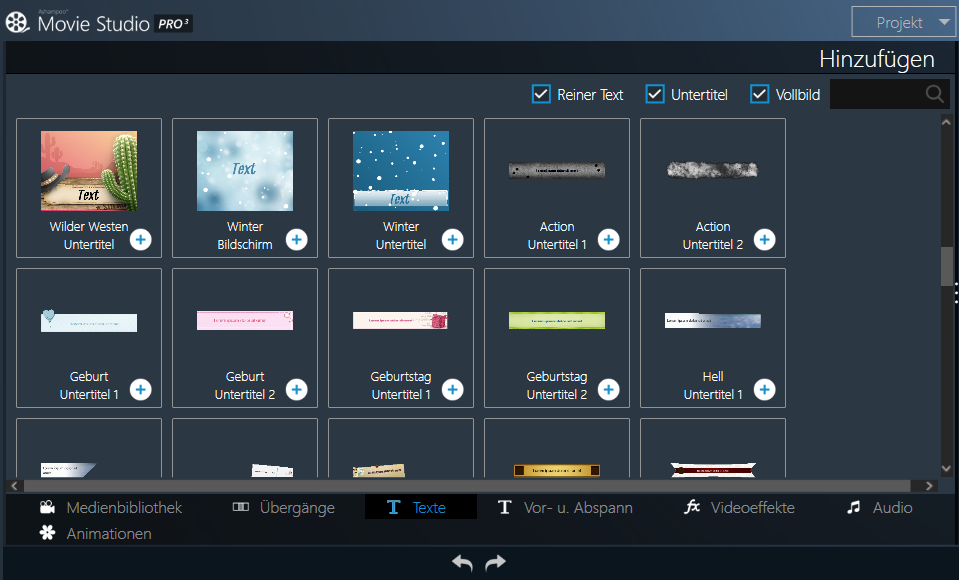Click the Movie Studio film reel logo
Screen dimensions: 959x580
click(x=17, y=23)
